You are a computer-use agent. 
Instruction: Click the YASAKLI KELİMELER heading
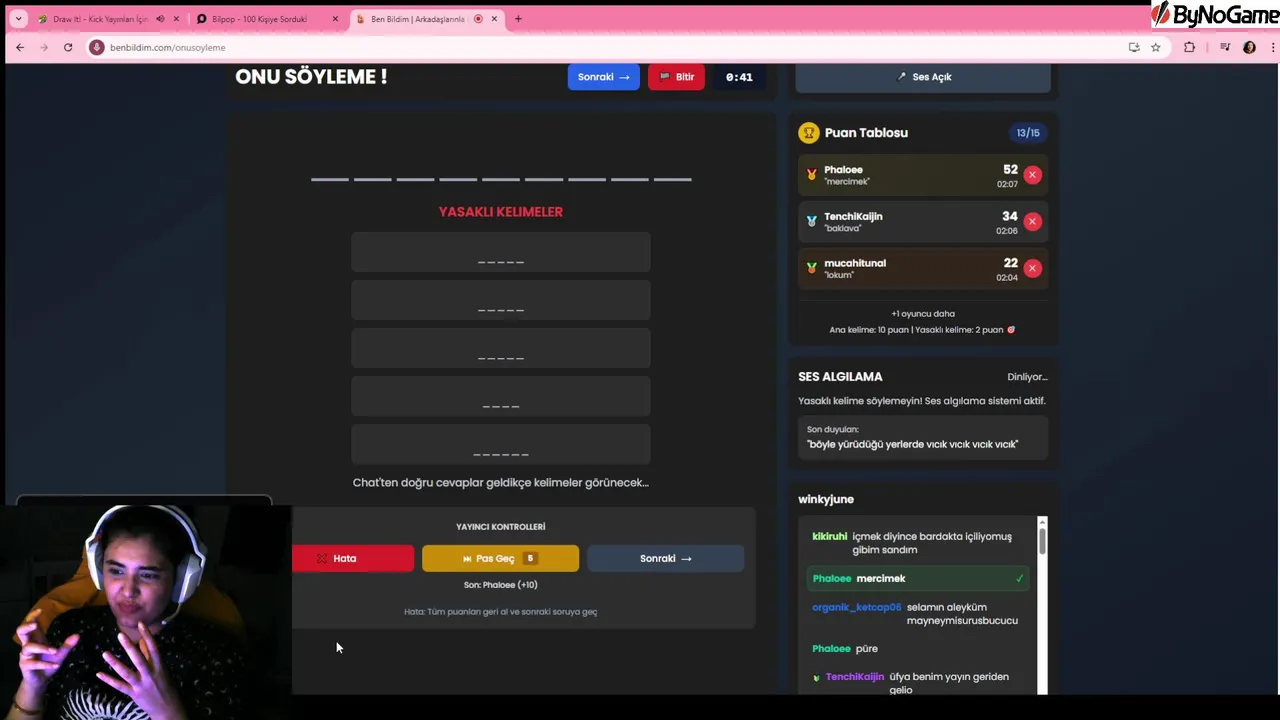(x=501, y=212)
